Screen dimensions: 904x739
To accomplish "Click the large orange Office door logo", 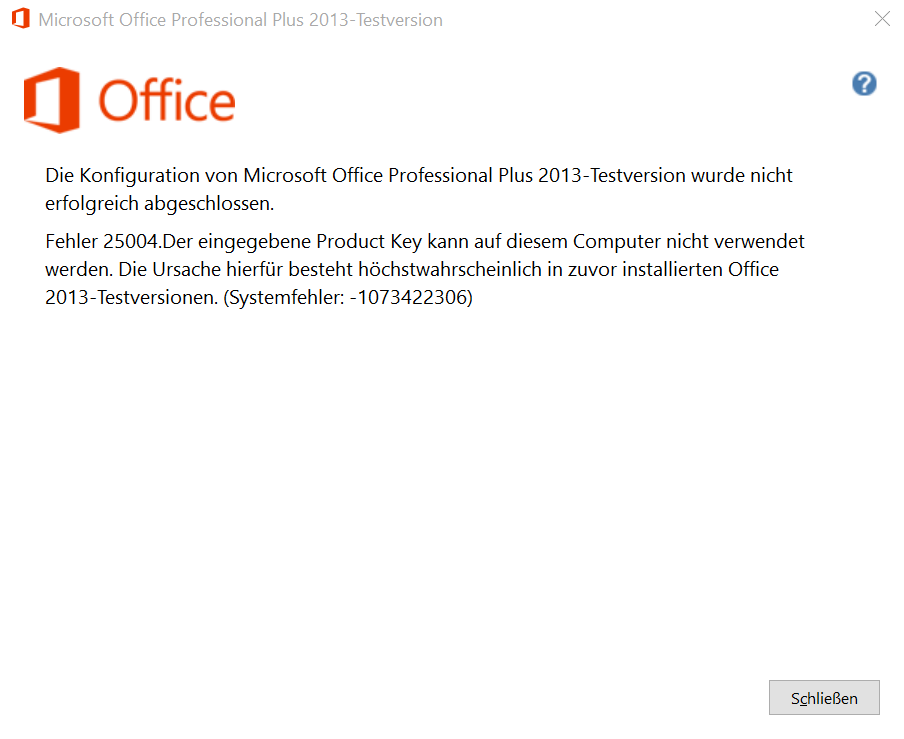I will coord(52,100).
